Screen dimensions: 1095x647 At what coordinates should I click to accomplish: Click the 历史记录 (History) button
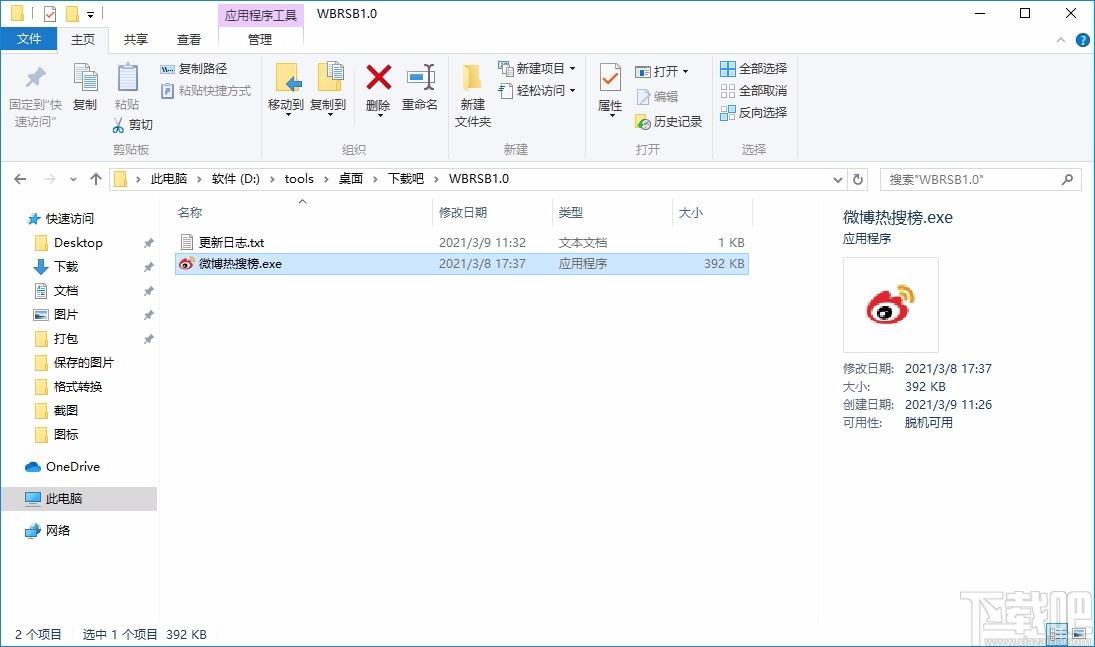coord(669,122)
